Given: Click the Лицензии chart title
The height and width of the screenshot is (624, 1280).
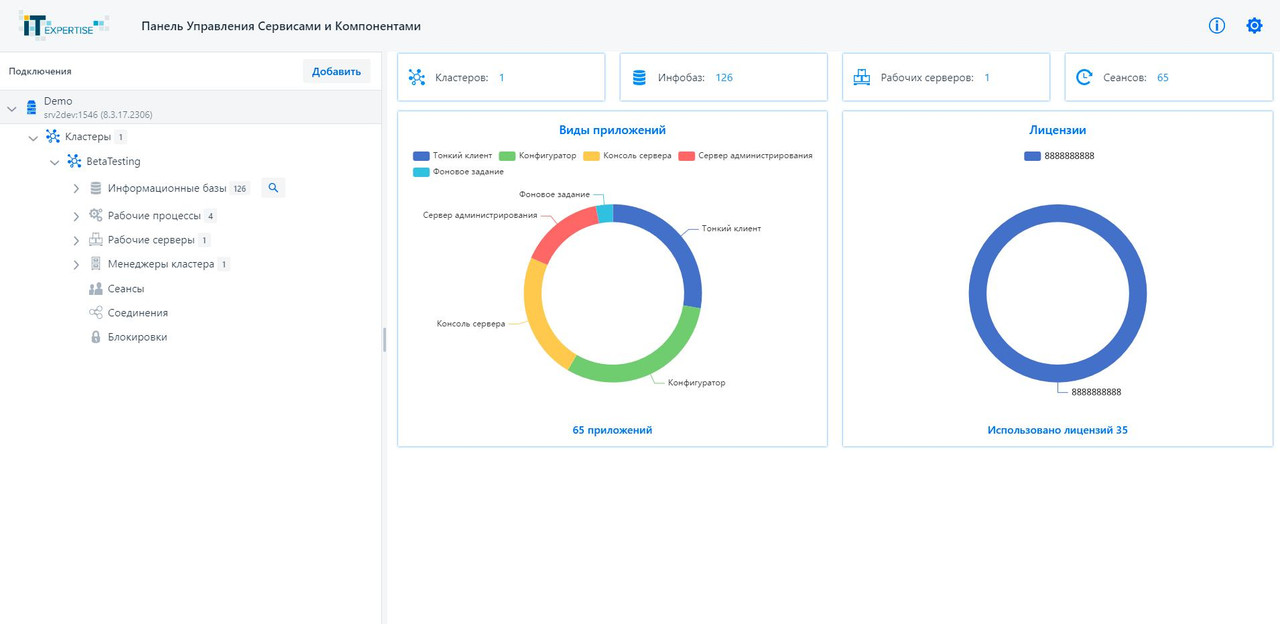Looking at the screenshot, I should tap(1057, 130).
